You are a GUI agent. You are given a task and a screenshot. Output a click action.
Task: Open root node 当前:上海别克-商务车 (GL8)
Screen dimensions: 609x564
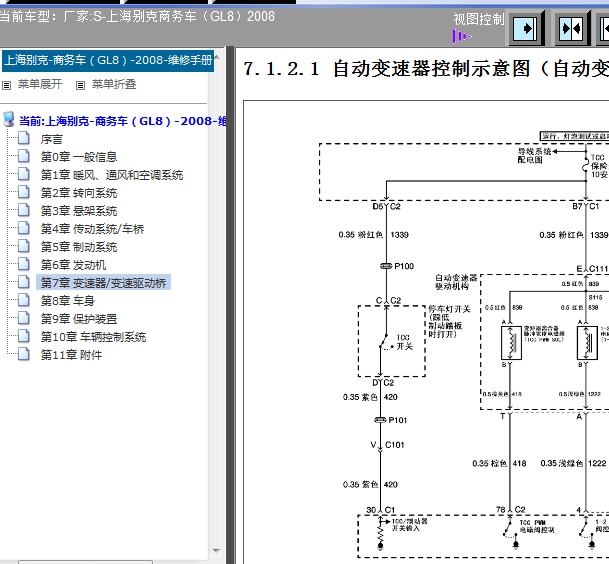[x=123, y=121]
